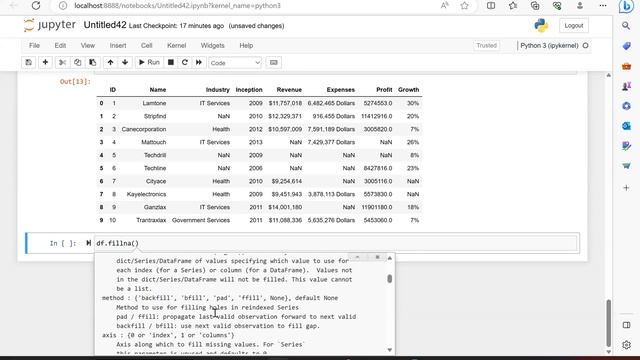
Task: Move selected cell up arrow
Action: 110,62
